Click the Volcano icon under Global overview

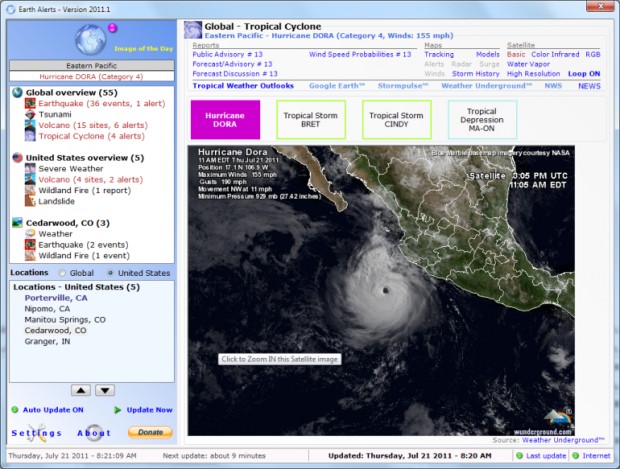30,125
